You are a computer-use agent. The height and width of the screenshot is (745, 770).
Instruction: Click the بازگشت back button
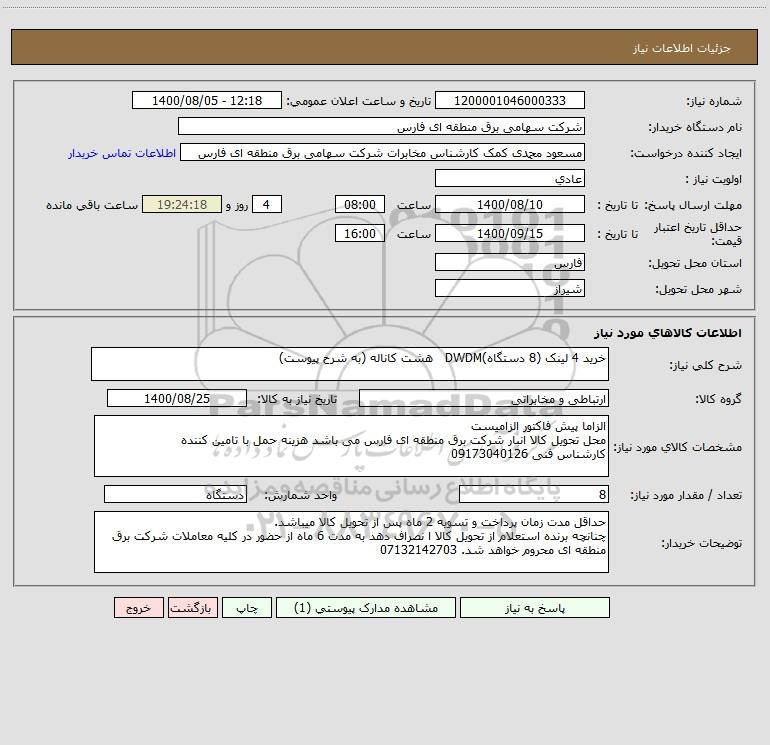tap(192, 607)
